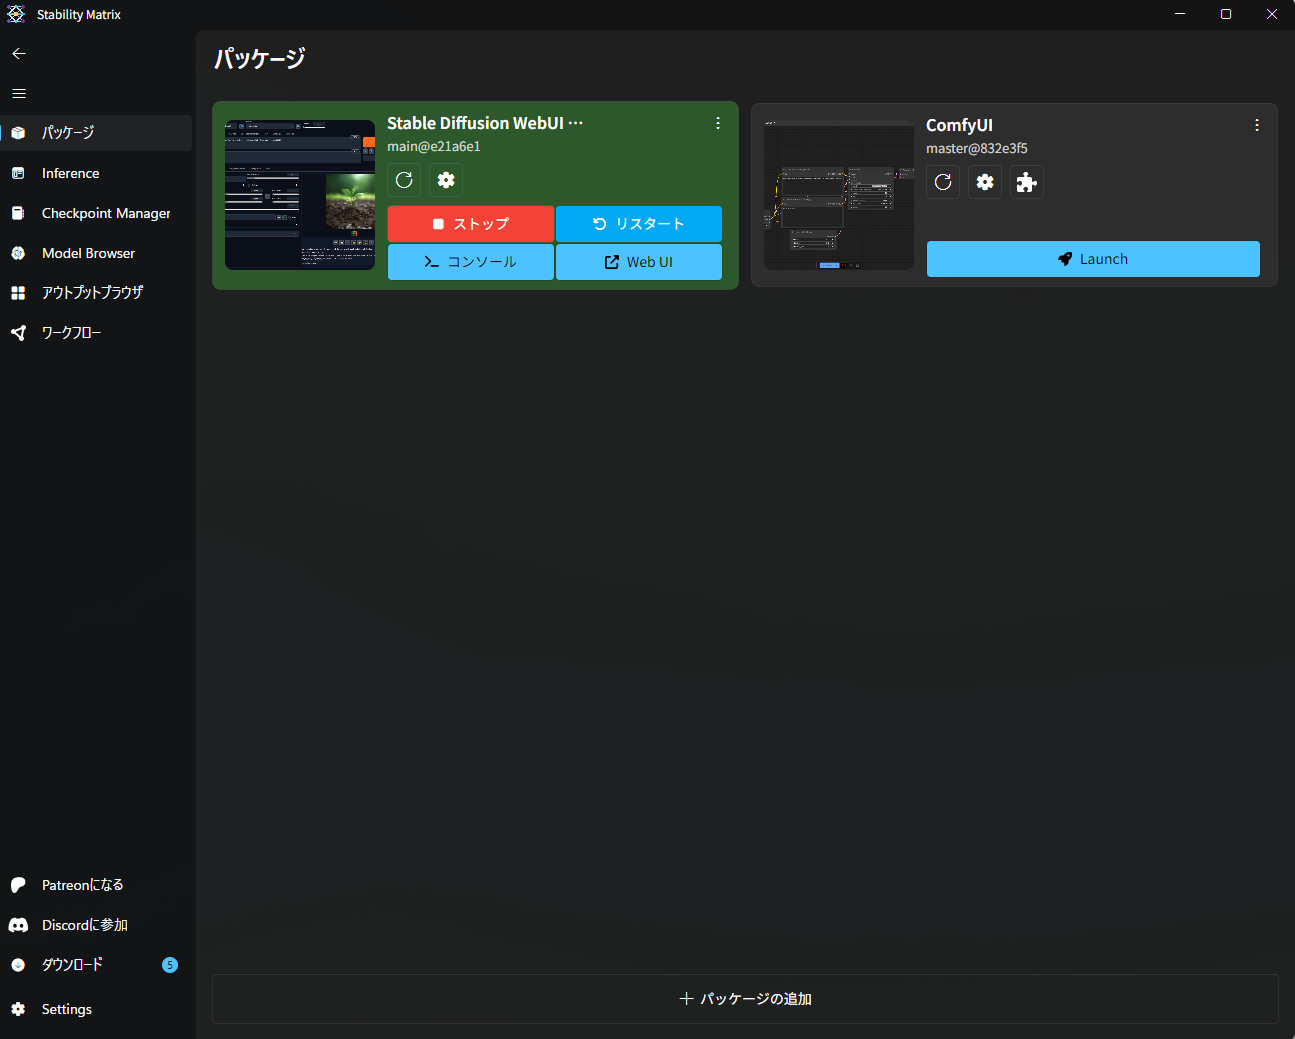Click the back arrow in the sidebar
The width and height of the screenshot is (1295, 1039).
click(19, 53)
